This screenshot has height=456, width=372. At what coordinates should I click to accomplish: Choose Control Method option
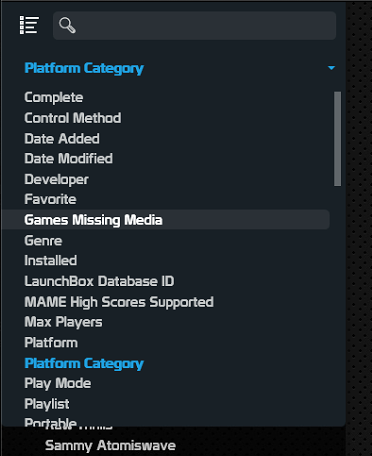point(73,118)
